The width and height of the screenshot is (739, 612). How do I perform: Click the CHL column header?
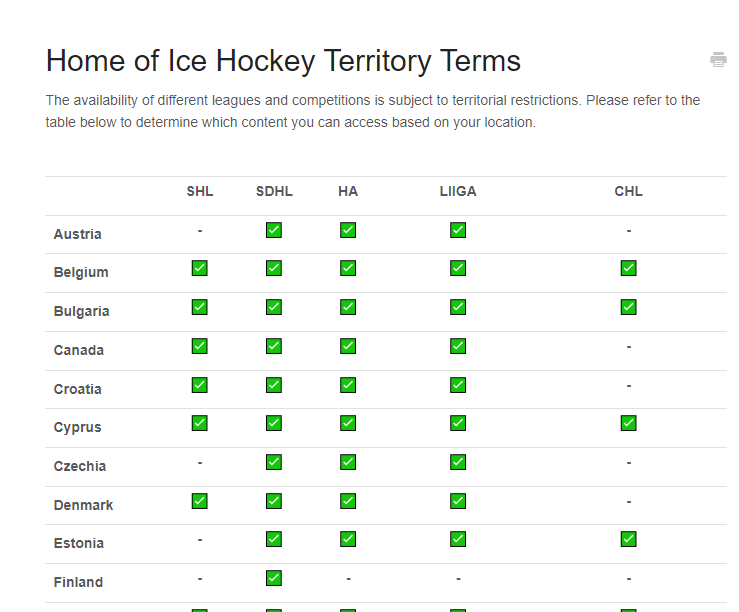[628, 191]
